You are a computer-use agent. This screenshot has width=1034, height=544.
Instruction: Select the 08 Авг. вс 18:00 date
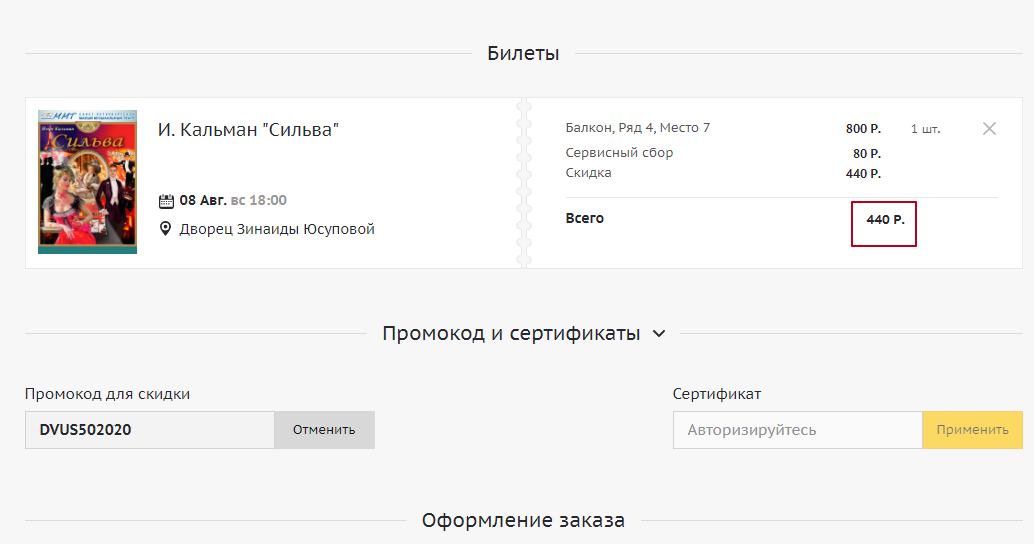(x=232, y=201)
